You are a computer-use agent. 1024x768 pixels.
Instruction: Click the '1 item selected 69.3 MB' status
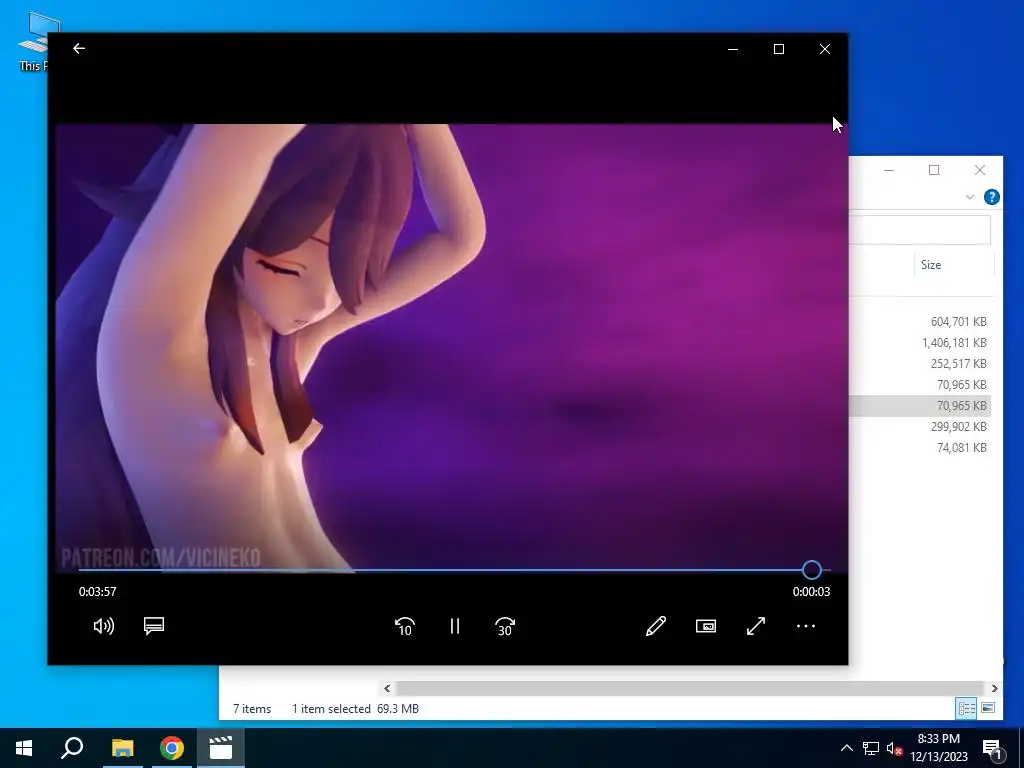(x=355, y=709)
